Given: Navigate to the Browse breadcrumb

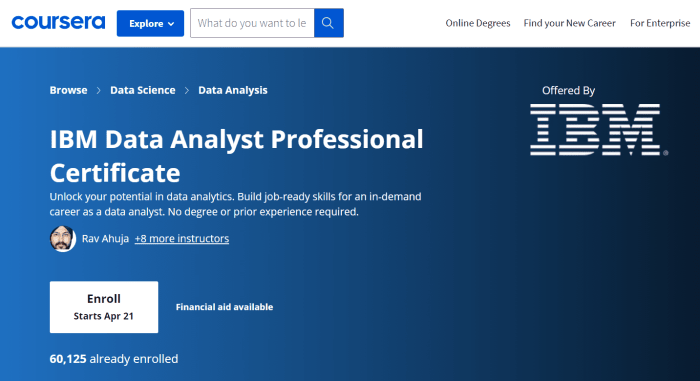Looking at the screenshot, I should click(x=68, y=90).
